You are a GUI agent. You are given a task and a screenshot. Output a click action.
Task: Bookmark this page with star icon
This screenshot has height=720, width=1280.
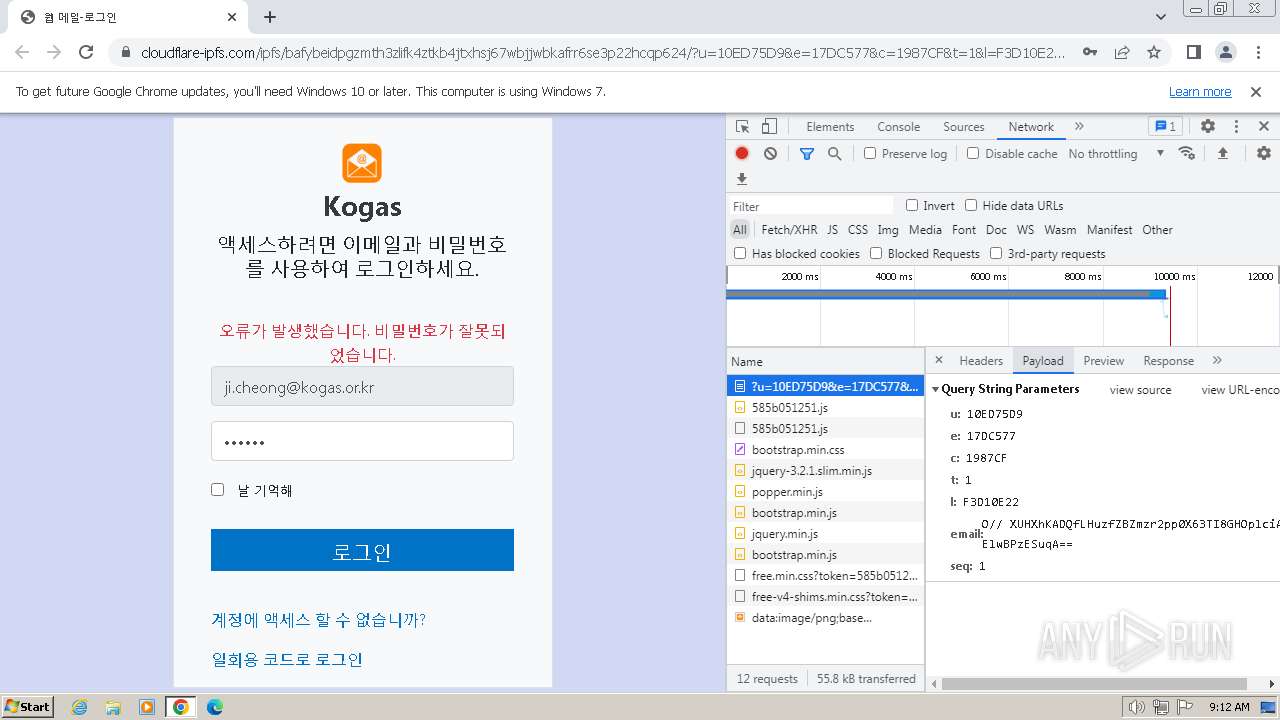[x=1154, y=52]
